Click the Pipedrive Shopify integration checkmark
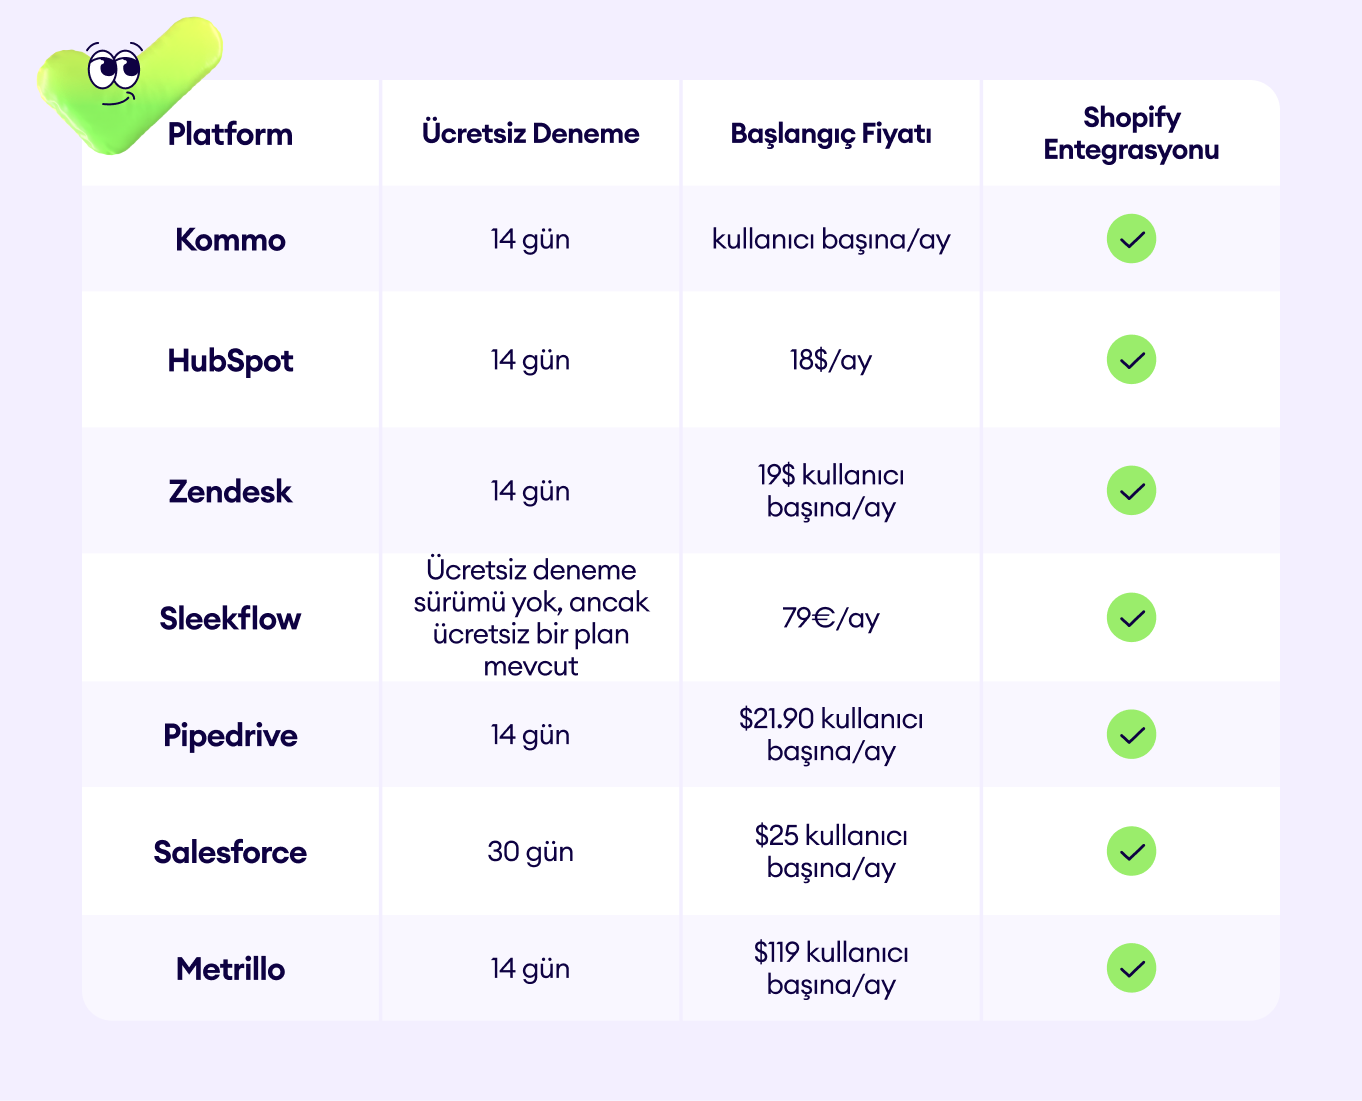Viewport: 1362px width, 1101px height. (1131, 735)
